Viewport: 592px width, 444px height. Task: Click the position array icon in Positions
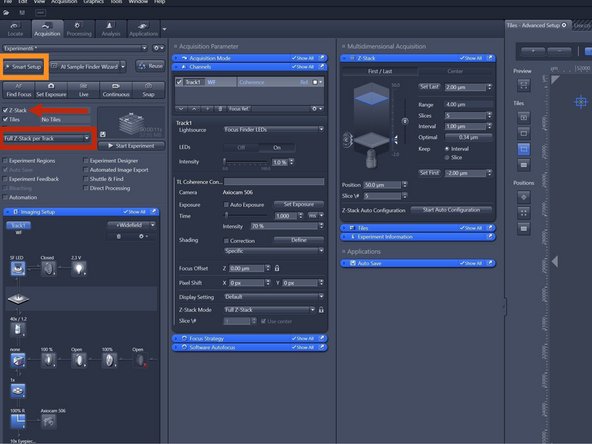coord(523,213)
